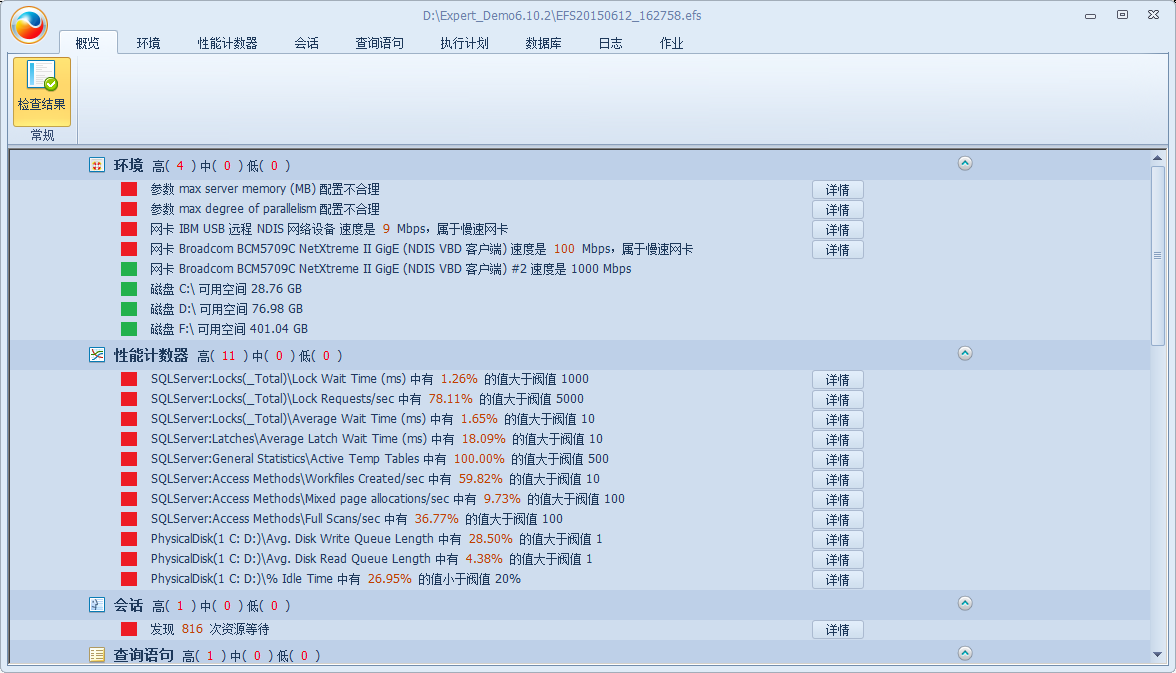Open the 查询语句 tab
1176x673 pixels.
(x=380, y=43)
